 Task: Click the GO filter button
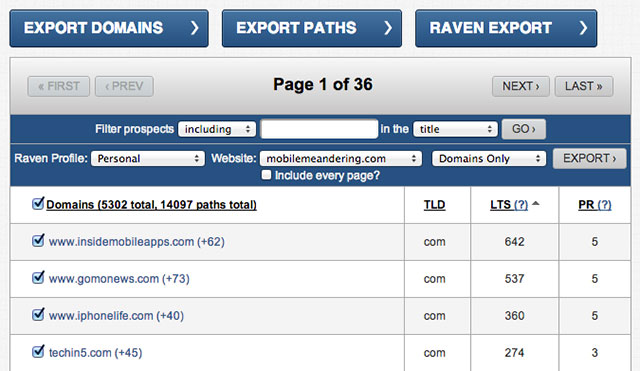coord(524,129)
